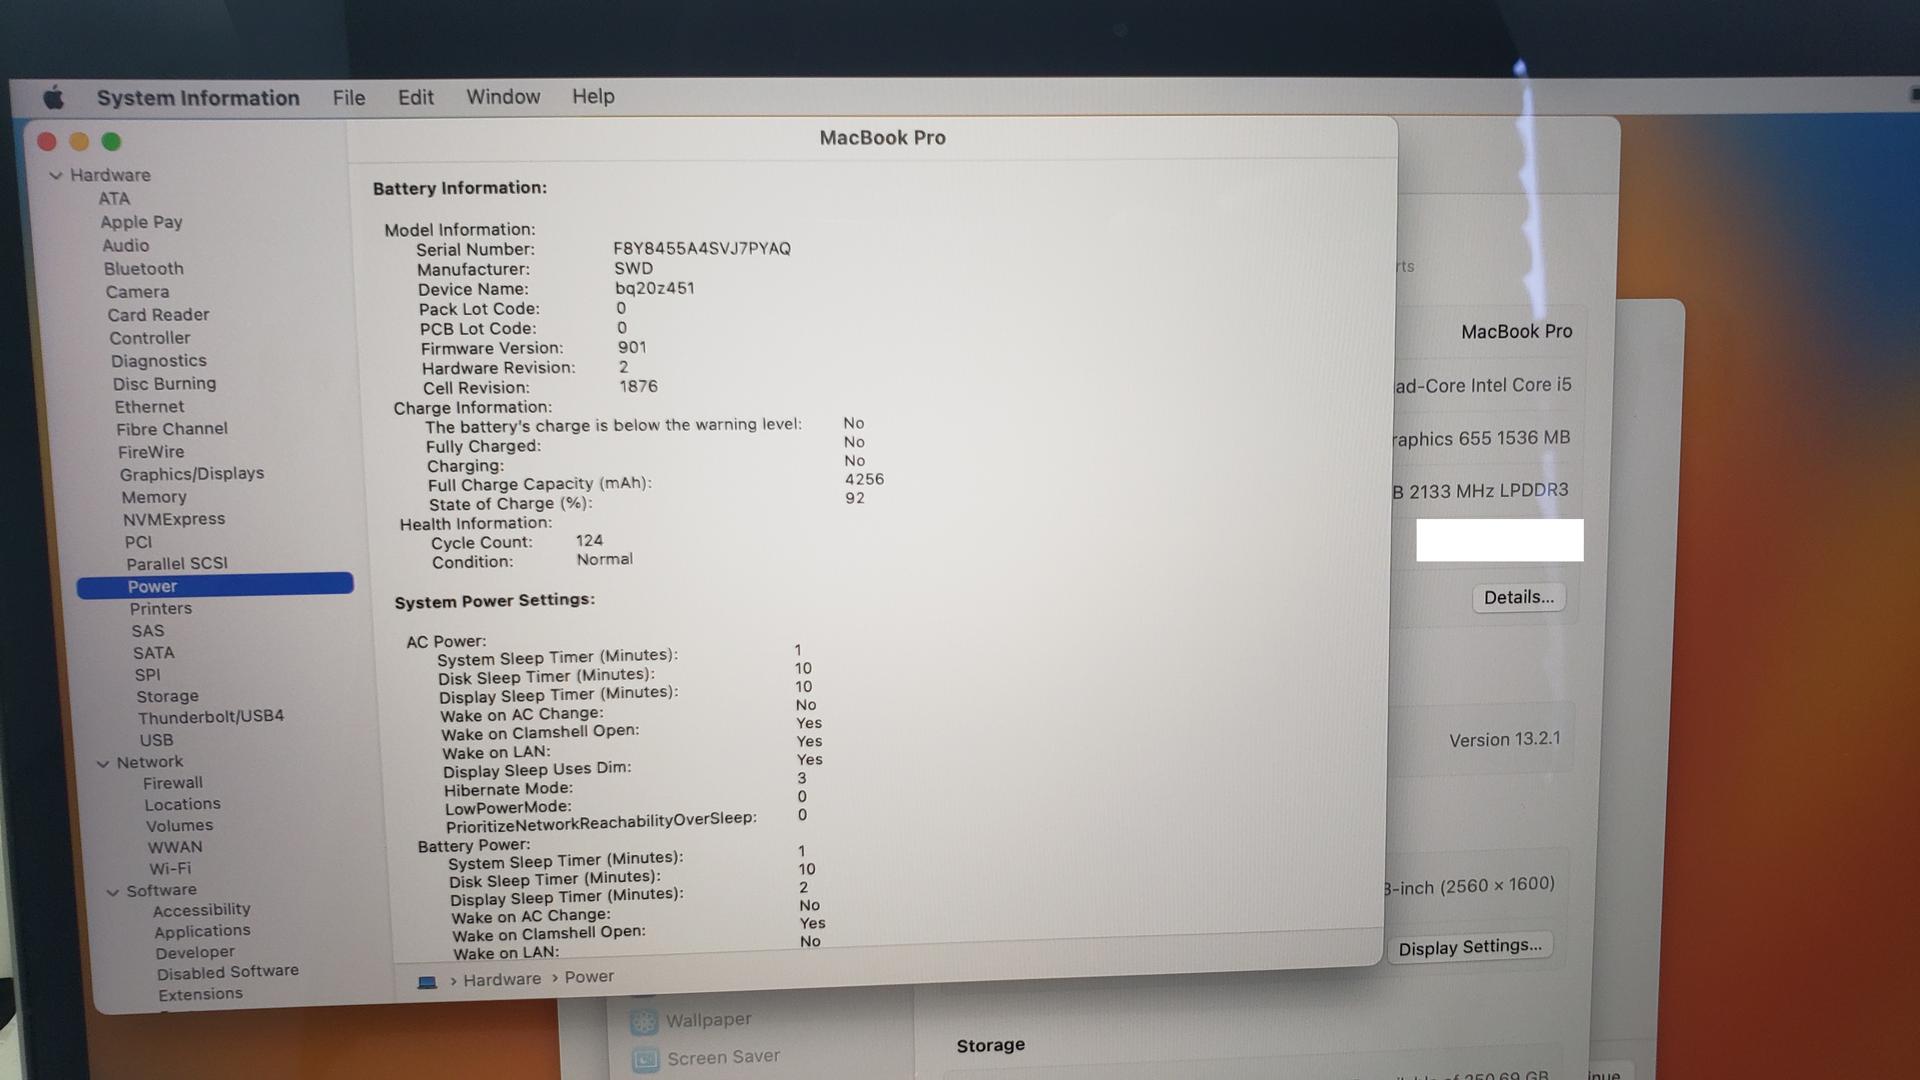Select Graphics/Displays in the sidebar
1920x1080 pixels.
click(192, 474)
